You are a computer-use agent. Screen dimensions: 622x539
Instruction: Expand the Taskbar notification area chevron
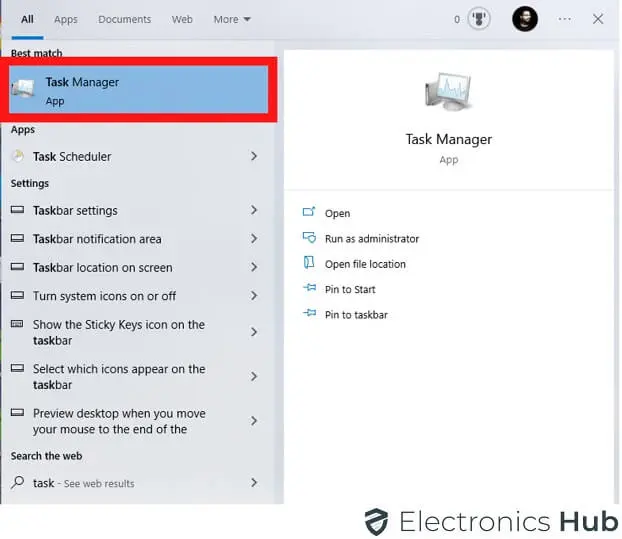(254, 239)
